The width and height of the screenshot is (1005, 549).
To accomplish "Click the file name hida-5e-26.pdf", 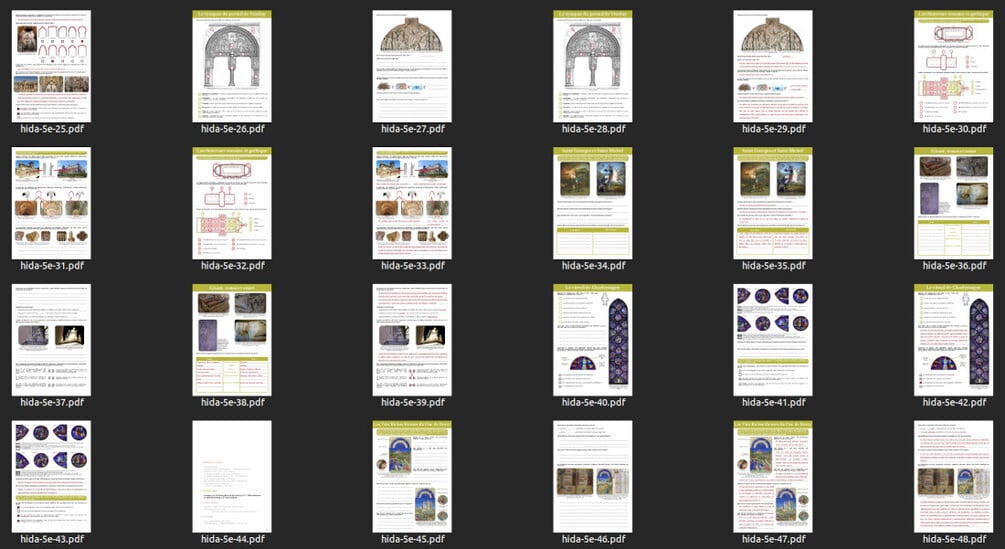I will pyautogui.click(x=233, y=129).
